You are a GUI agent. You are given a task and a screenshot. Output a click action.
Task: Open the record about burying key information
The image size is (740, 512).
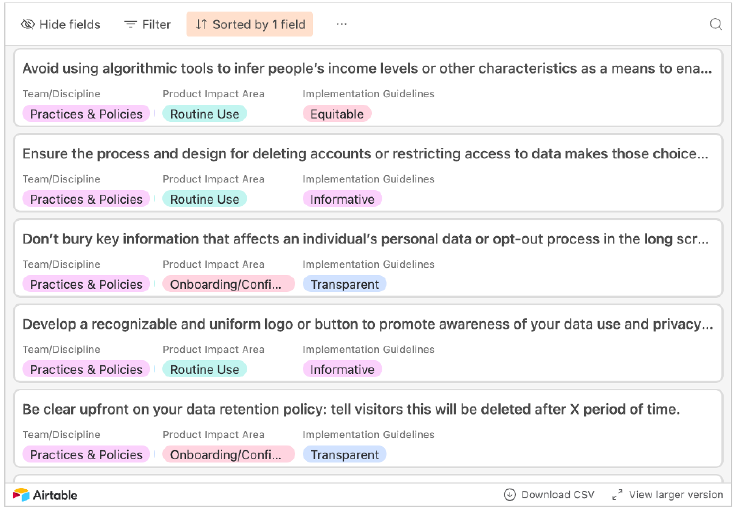[367, 239]
